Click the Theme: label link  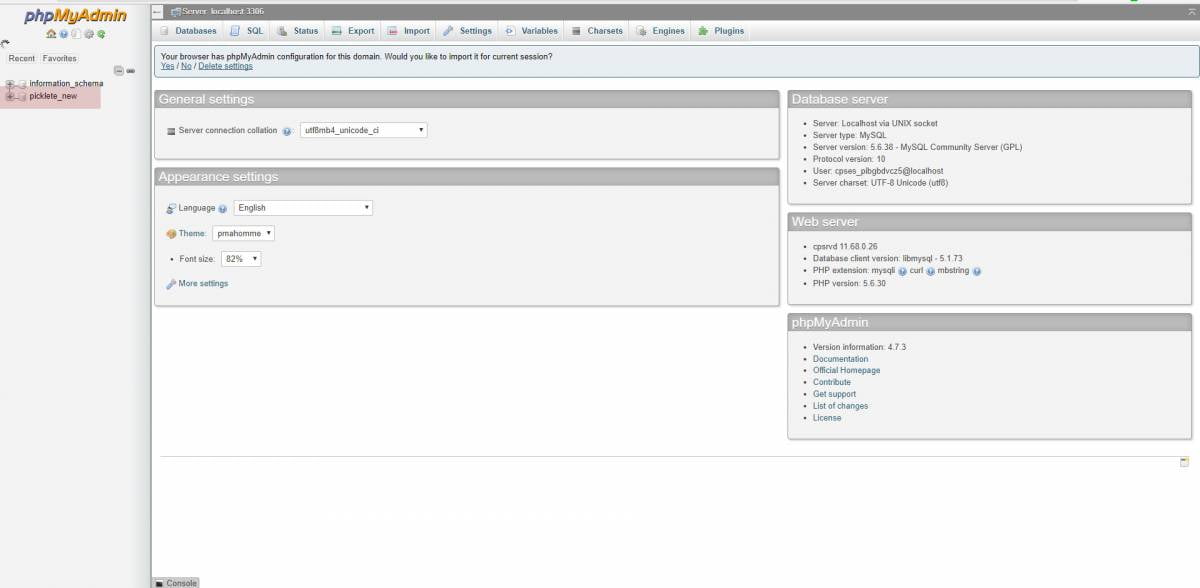point(193,234)
